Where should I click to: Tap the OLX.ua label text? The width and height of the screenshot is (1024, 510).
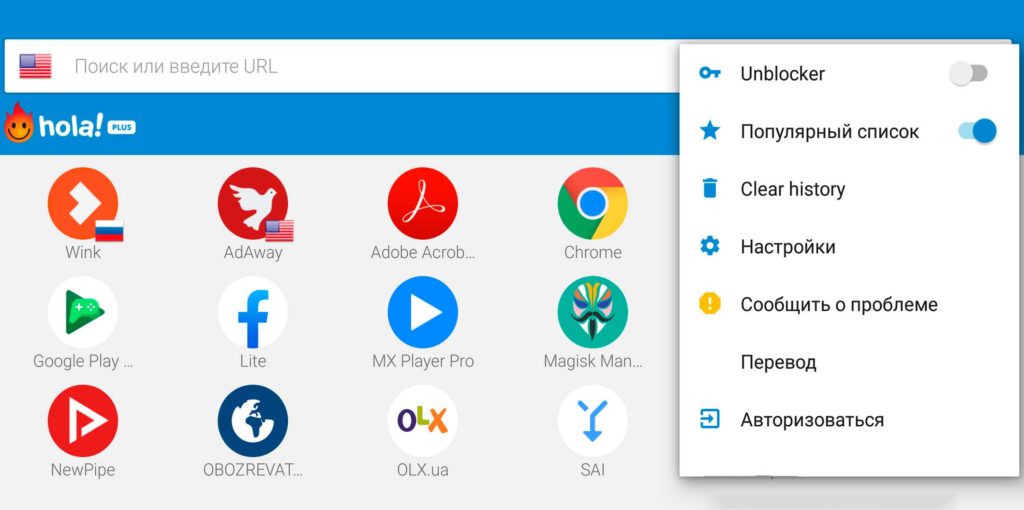(x=423, y=470)
